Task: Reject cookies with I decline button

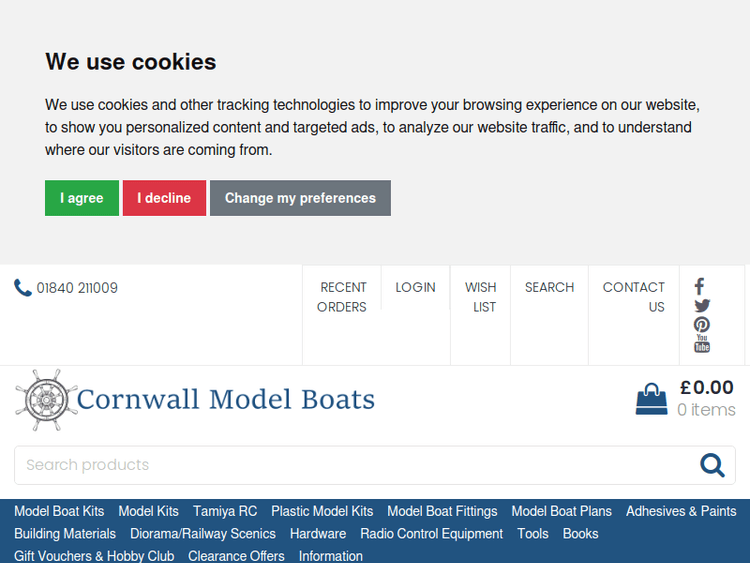Action: pyautogui.click(x=164, y=198)
